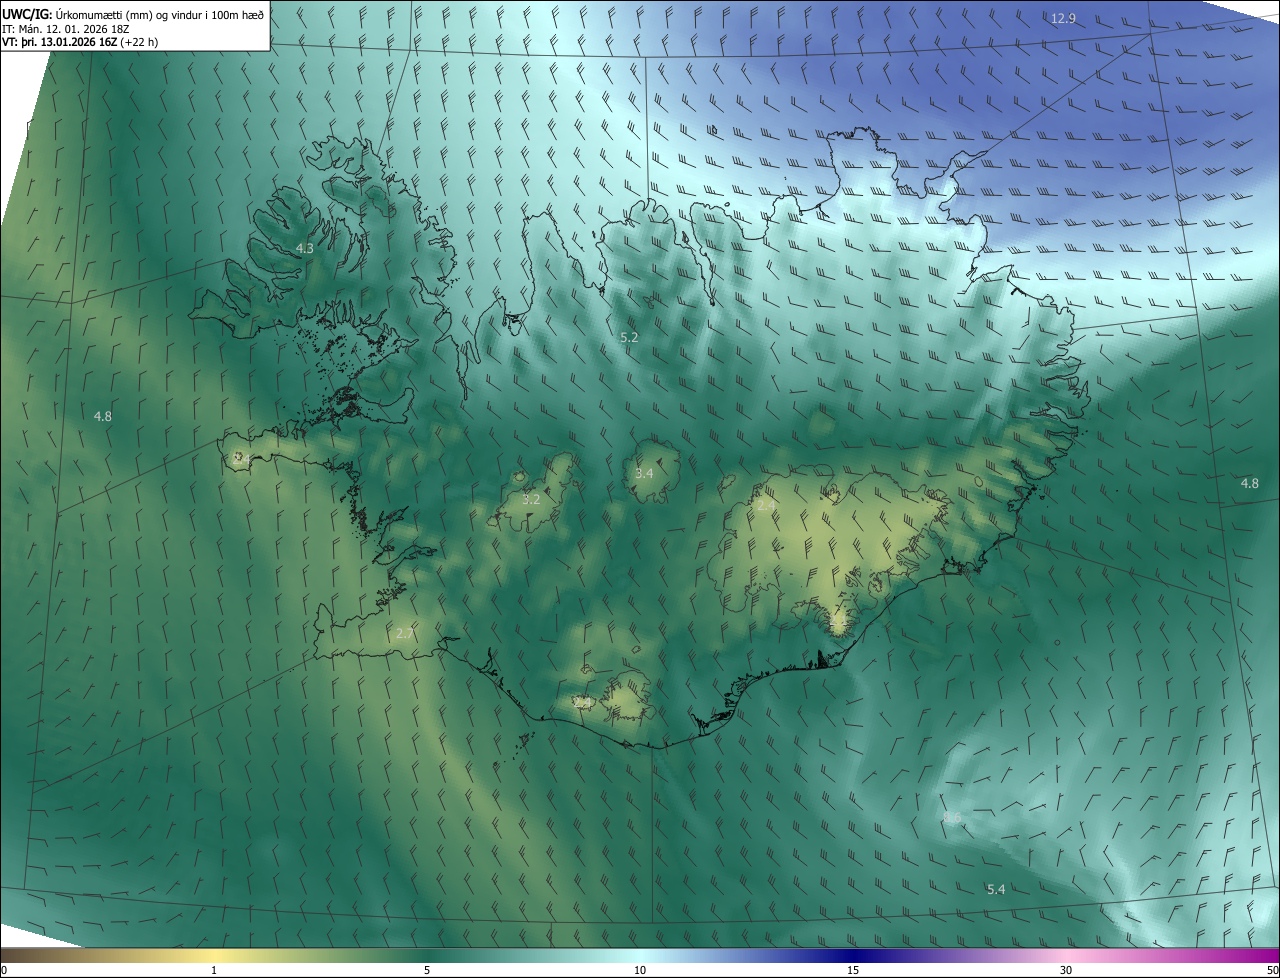Select the 5.2 value in north Iceland
Screen dimensions: 1280x978
click(x=629, y=338)
